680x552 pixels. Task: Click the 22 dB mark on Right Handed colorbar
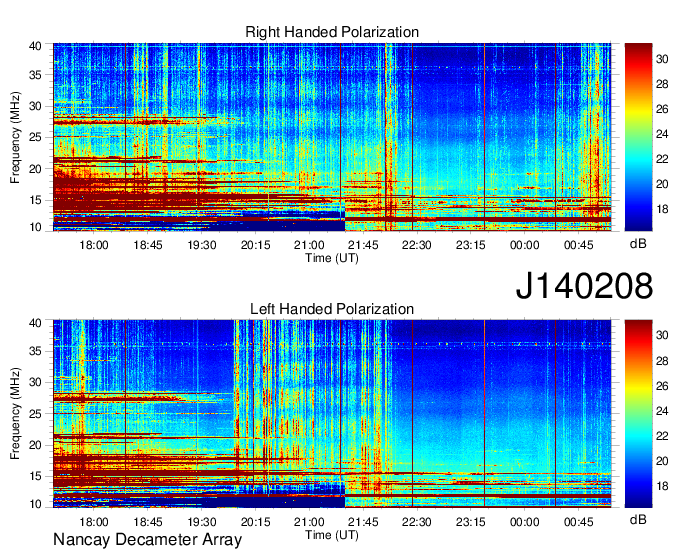[x=662, y=159]
